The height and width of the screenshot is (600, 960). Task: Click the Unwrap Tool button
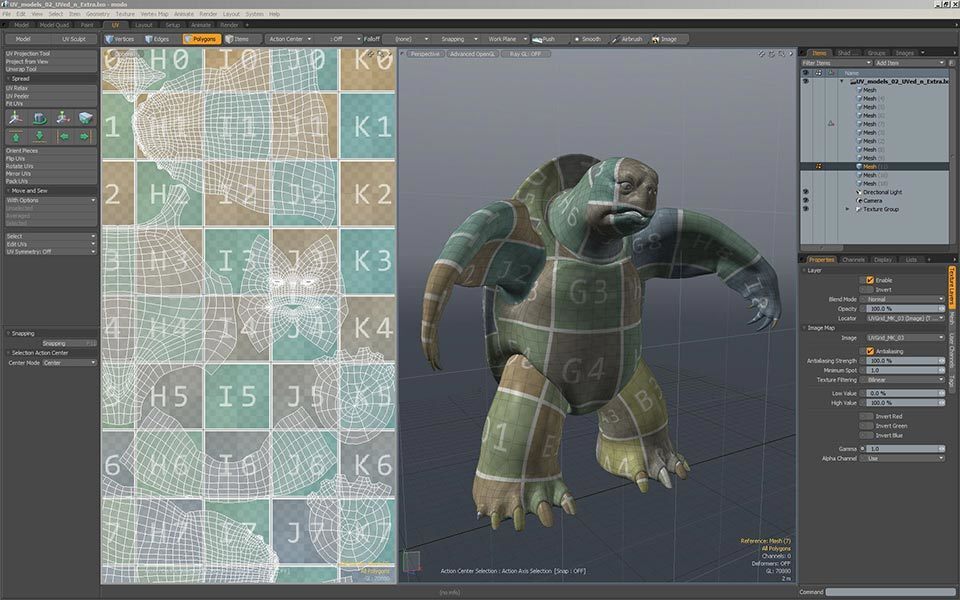pyautogui.click(x=50, y=69)
